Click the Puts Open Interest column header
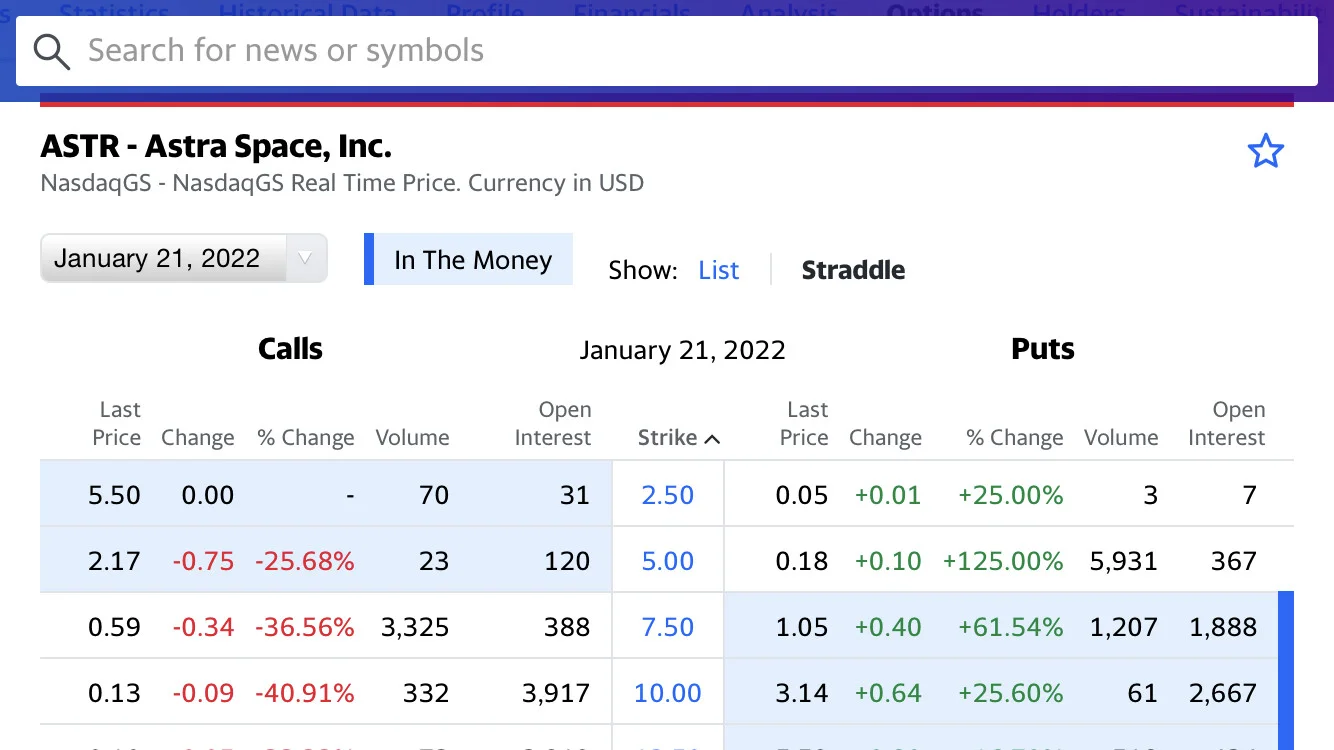 [x=1232, y=424]
